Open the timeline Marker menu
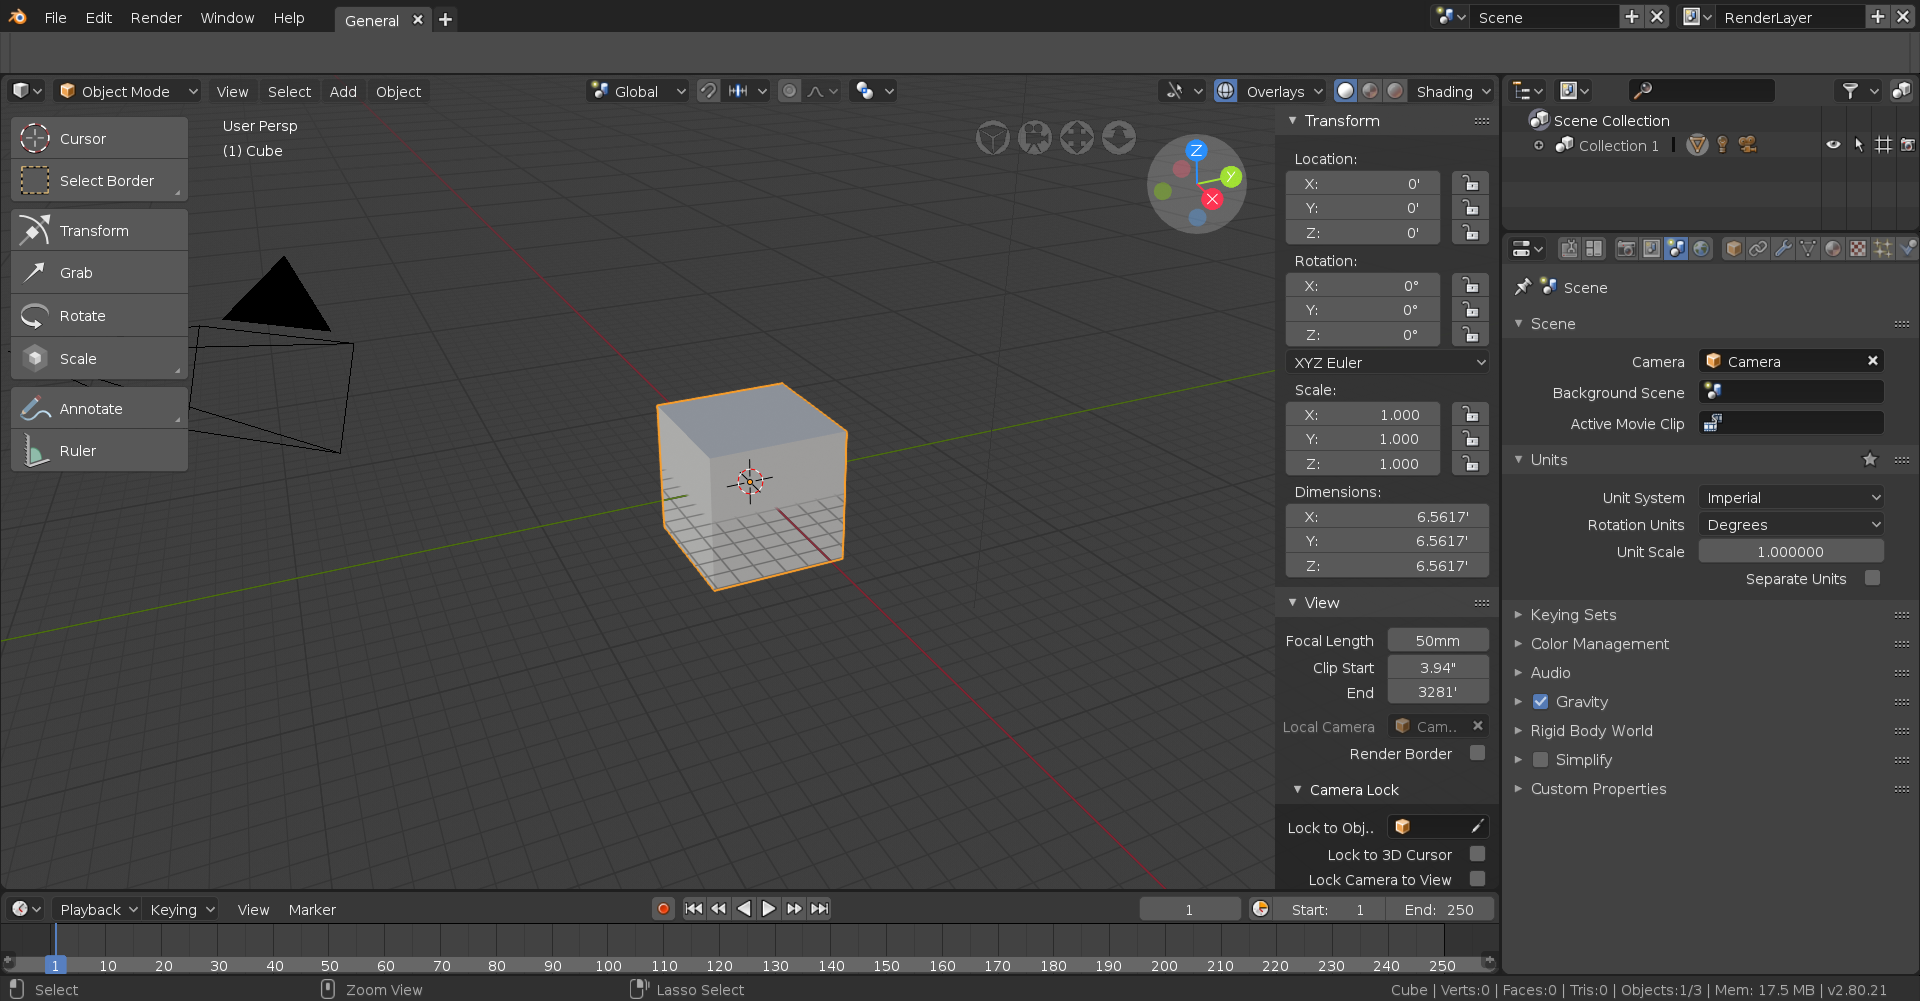This screenshot has width=1920, height=1001. click(312, 909)
